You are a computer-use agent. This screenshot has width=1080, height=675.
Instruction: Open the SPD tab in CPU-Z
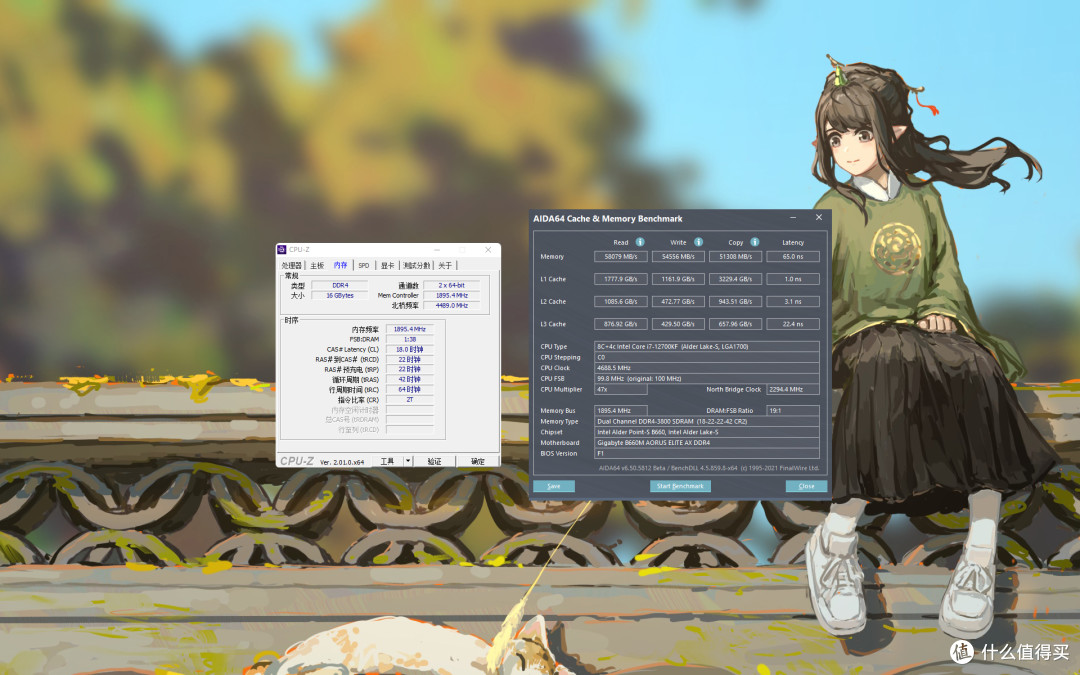pyautogui.click(x=364, y=265)
